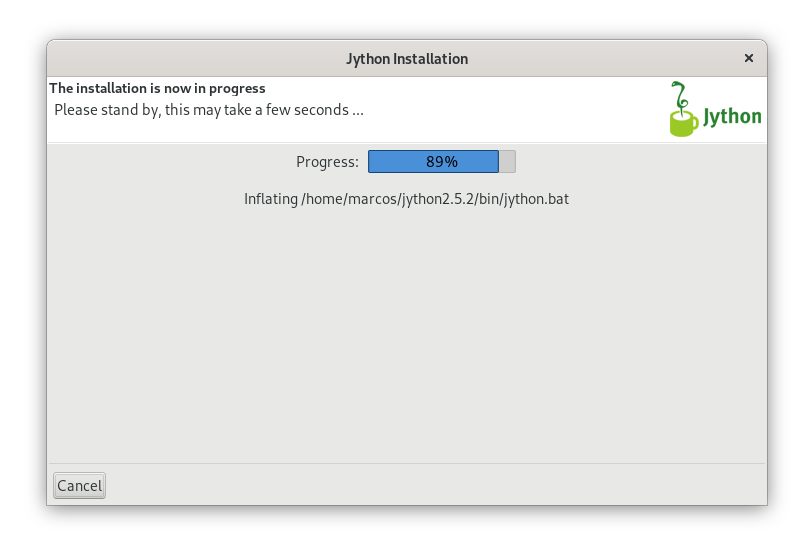Click the unfilled gray end of progress bar
810x551 pixels.
coord(507,162)
